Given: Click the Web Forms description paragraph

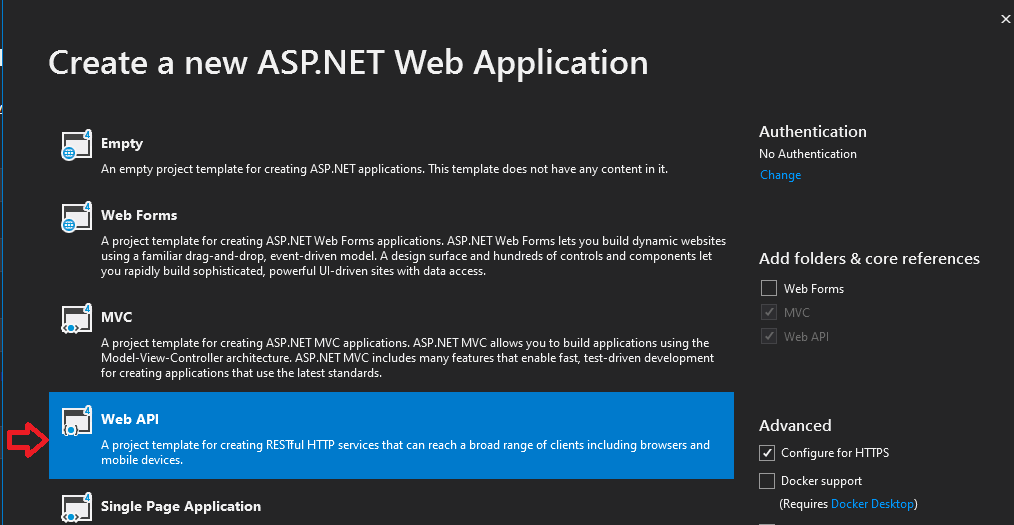Looking at the screenshot, I should pyautogui.click(x=413, y=256).
